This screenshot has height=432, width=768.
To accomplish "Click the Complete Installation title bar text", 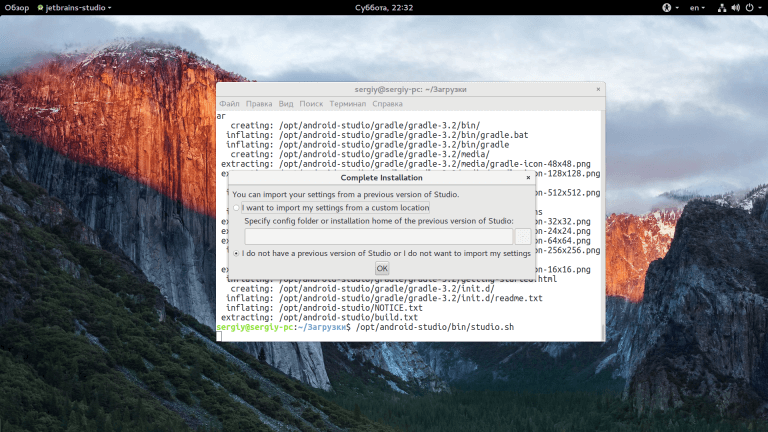I will pos(381,178).
